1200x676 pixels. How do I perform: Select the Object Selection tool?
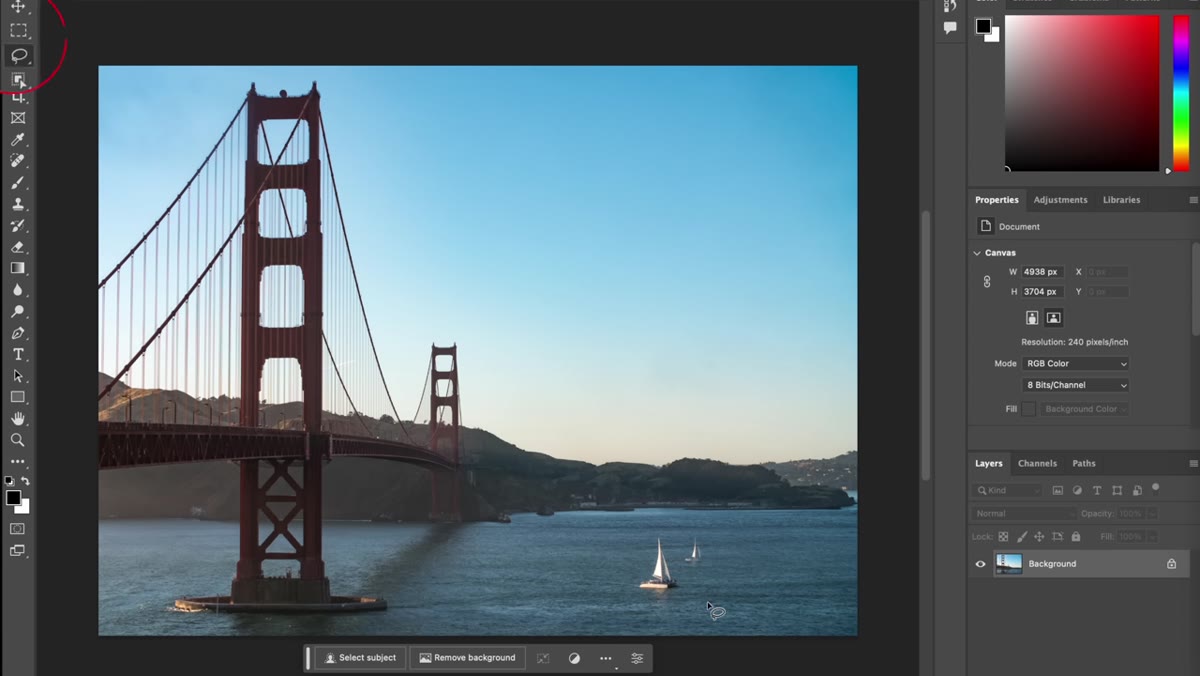click(x=18, y=80)
